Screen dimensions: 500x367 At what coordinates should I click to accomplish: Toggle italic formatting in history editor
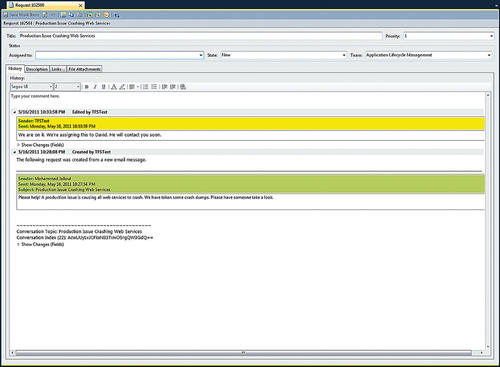(95, 87)
